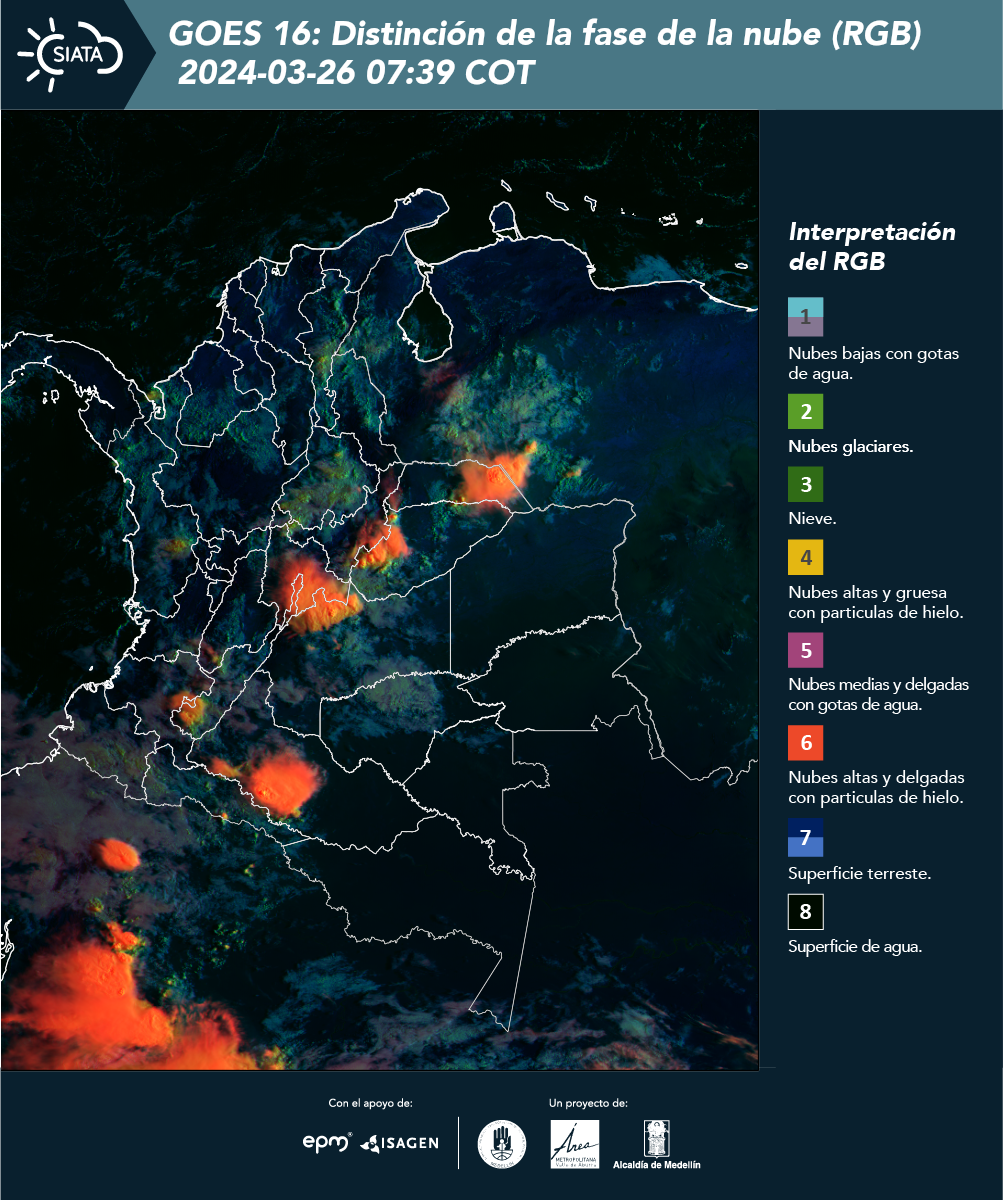Select the orange-red swatch numbered 6
1003x1200 pixels.
[x=805, y=743]
